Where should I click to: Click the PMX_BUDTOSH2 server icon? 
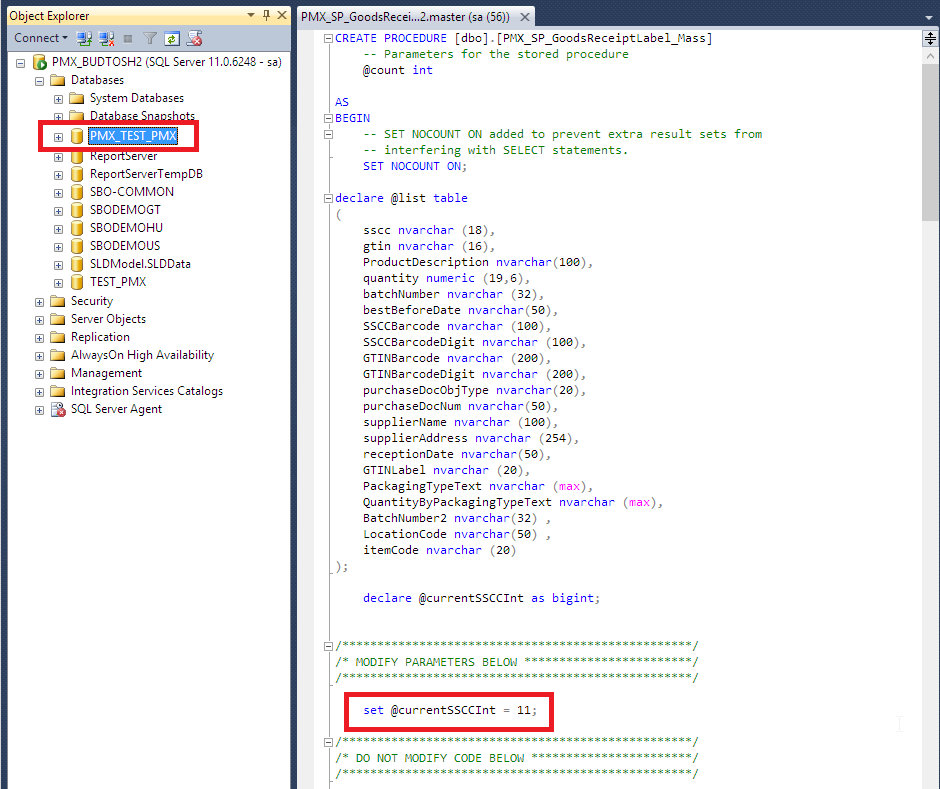point(40,62)
